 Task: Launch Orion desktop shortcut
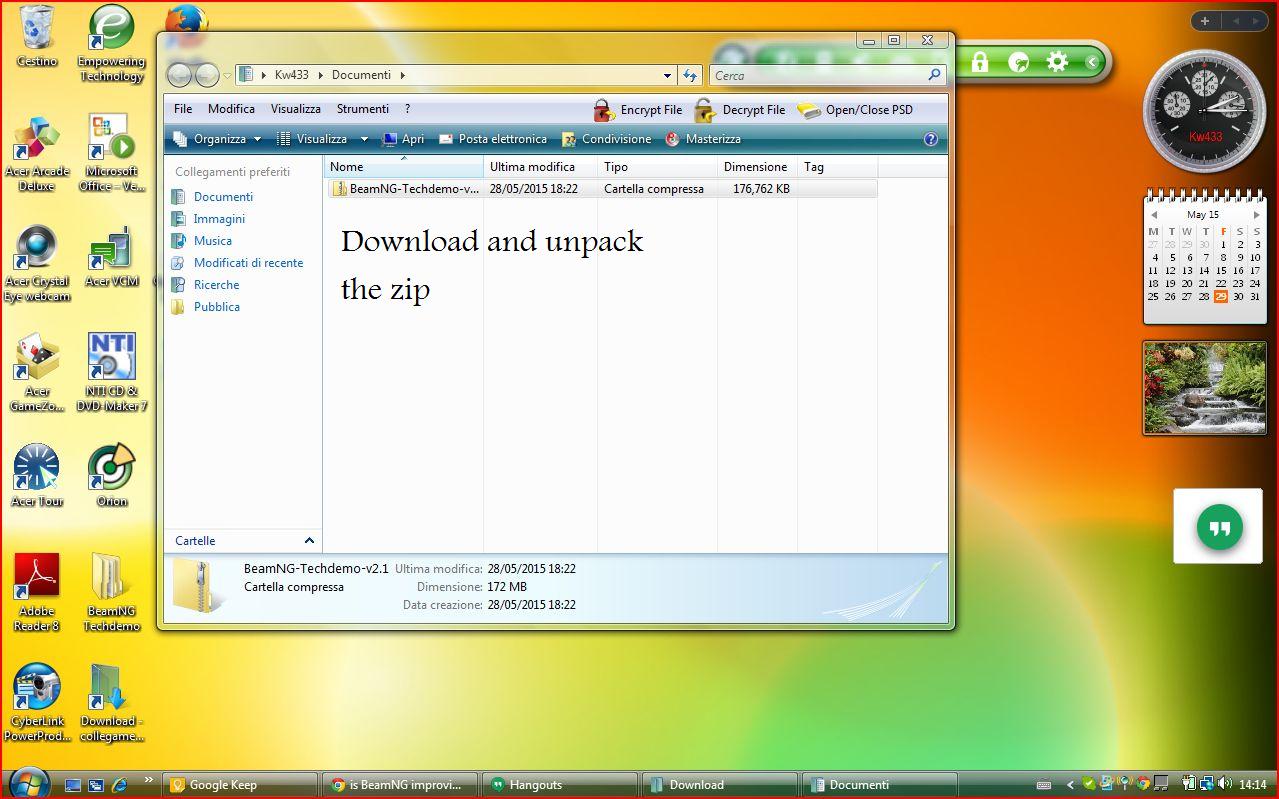[111, 476]
